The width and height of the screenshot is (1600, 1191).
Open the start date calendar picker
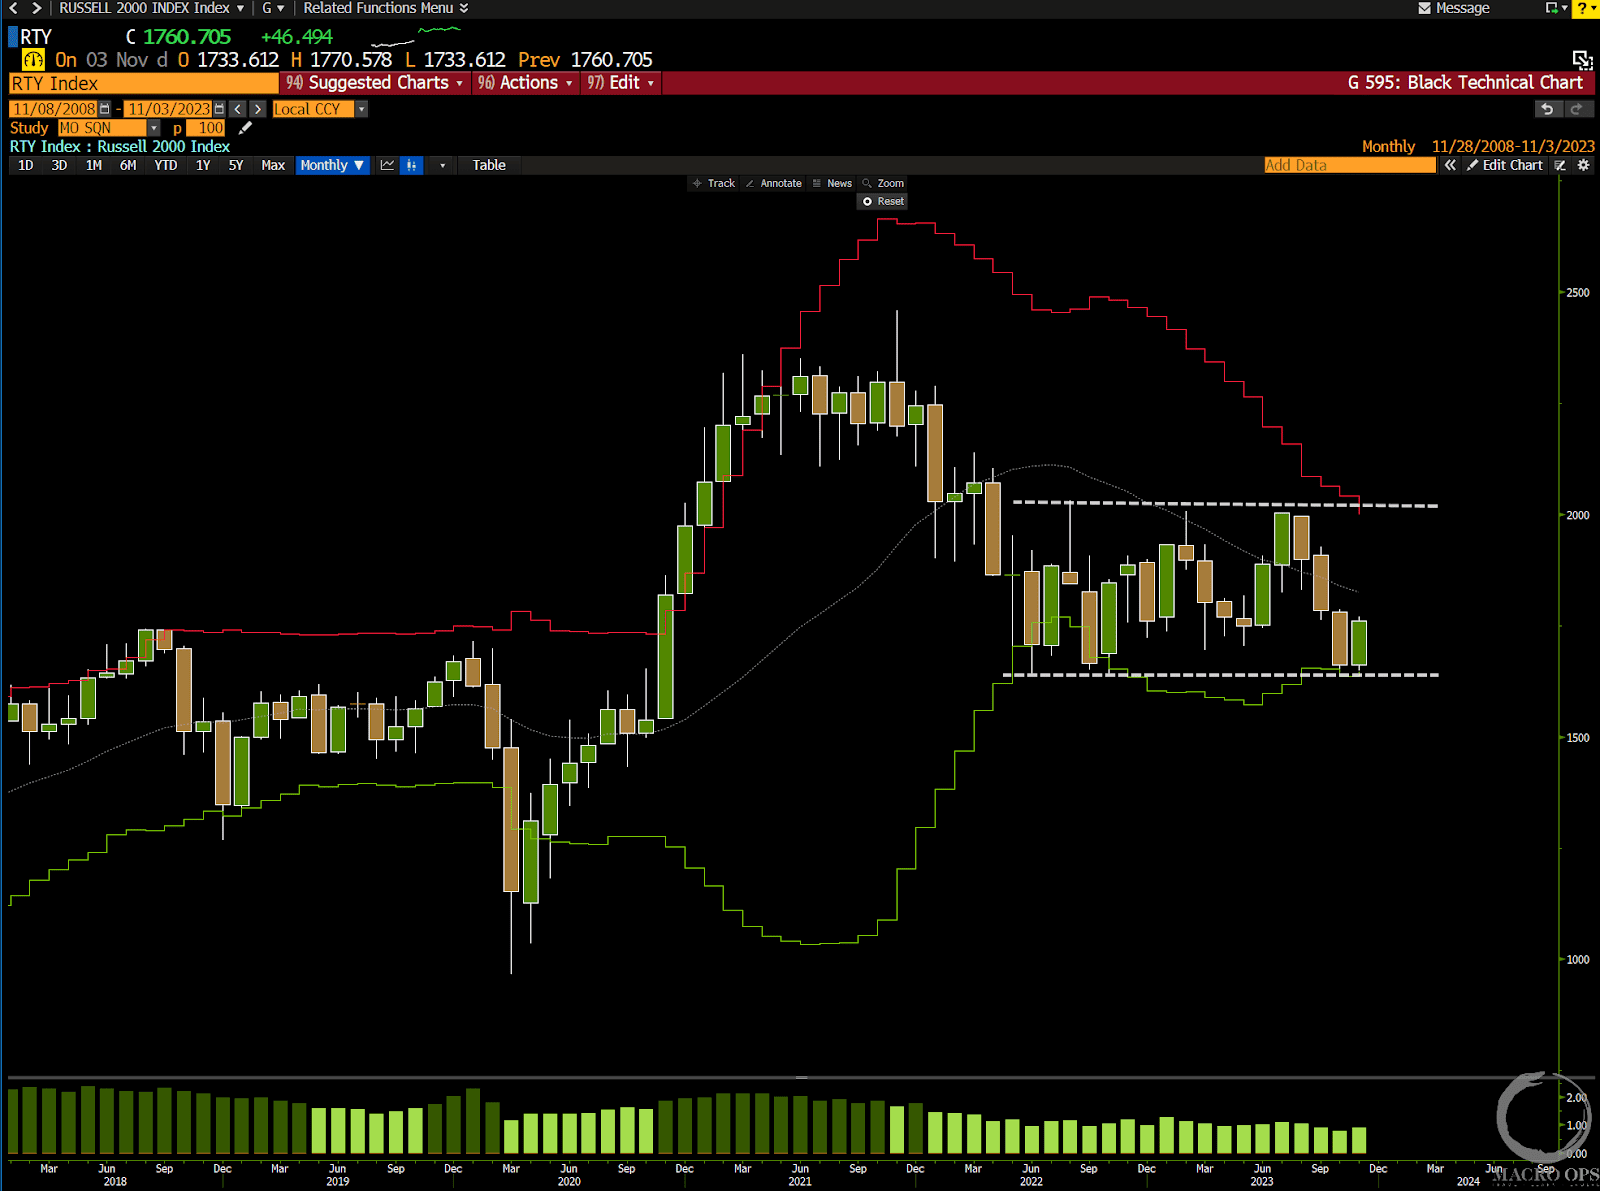105,109
